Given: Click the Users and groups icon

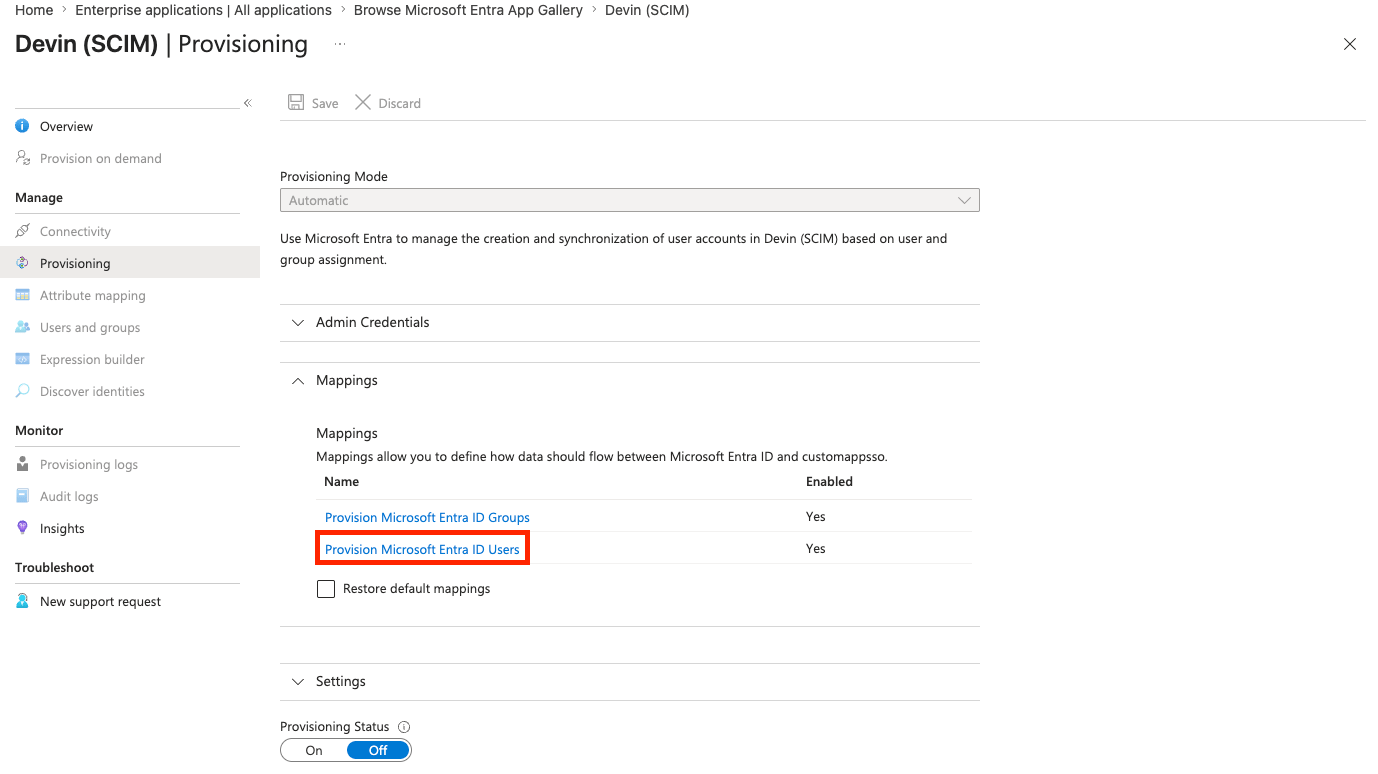Looking at the screenshot, I should (23, 327).
